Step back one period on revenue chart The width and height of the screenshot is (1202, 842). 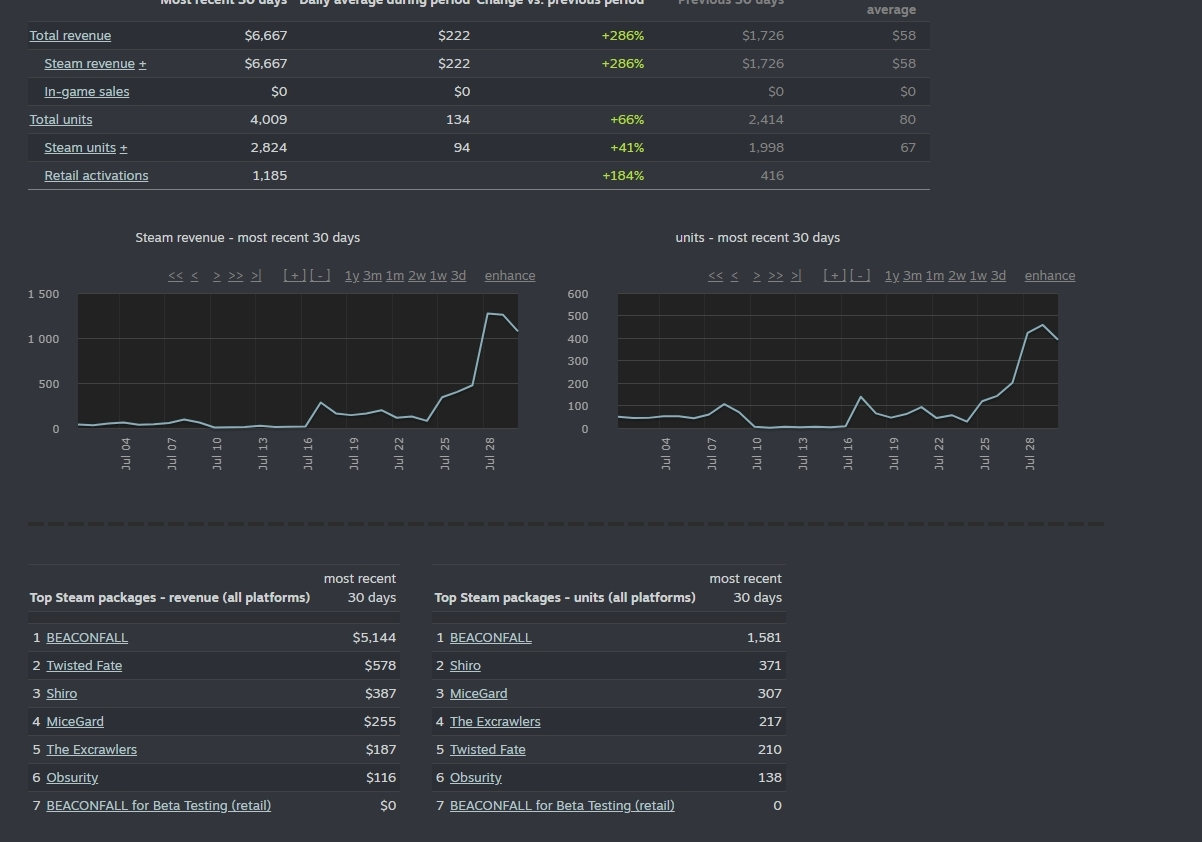[194, 276]
